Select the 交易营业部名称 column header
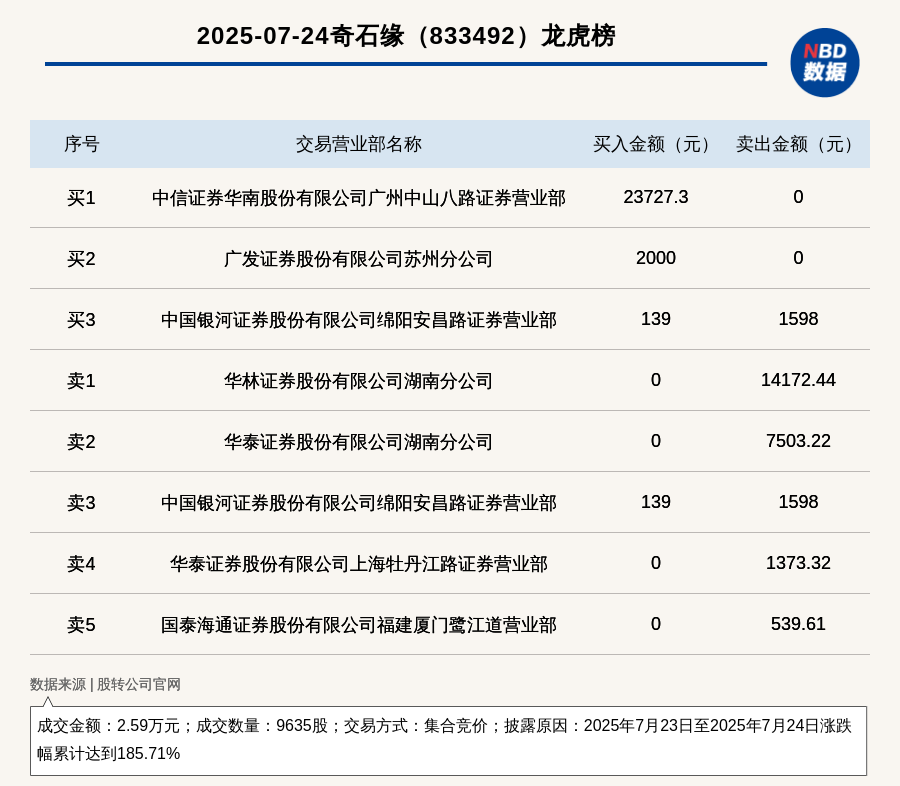Screen dimensions: 900x786 [359, 144]
